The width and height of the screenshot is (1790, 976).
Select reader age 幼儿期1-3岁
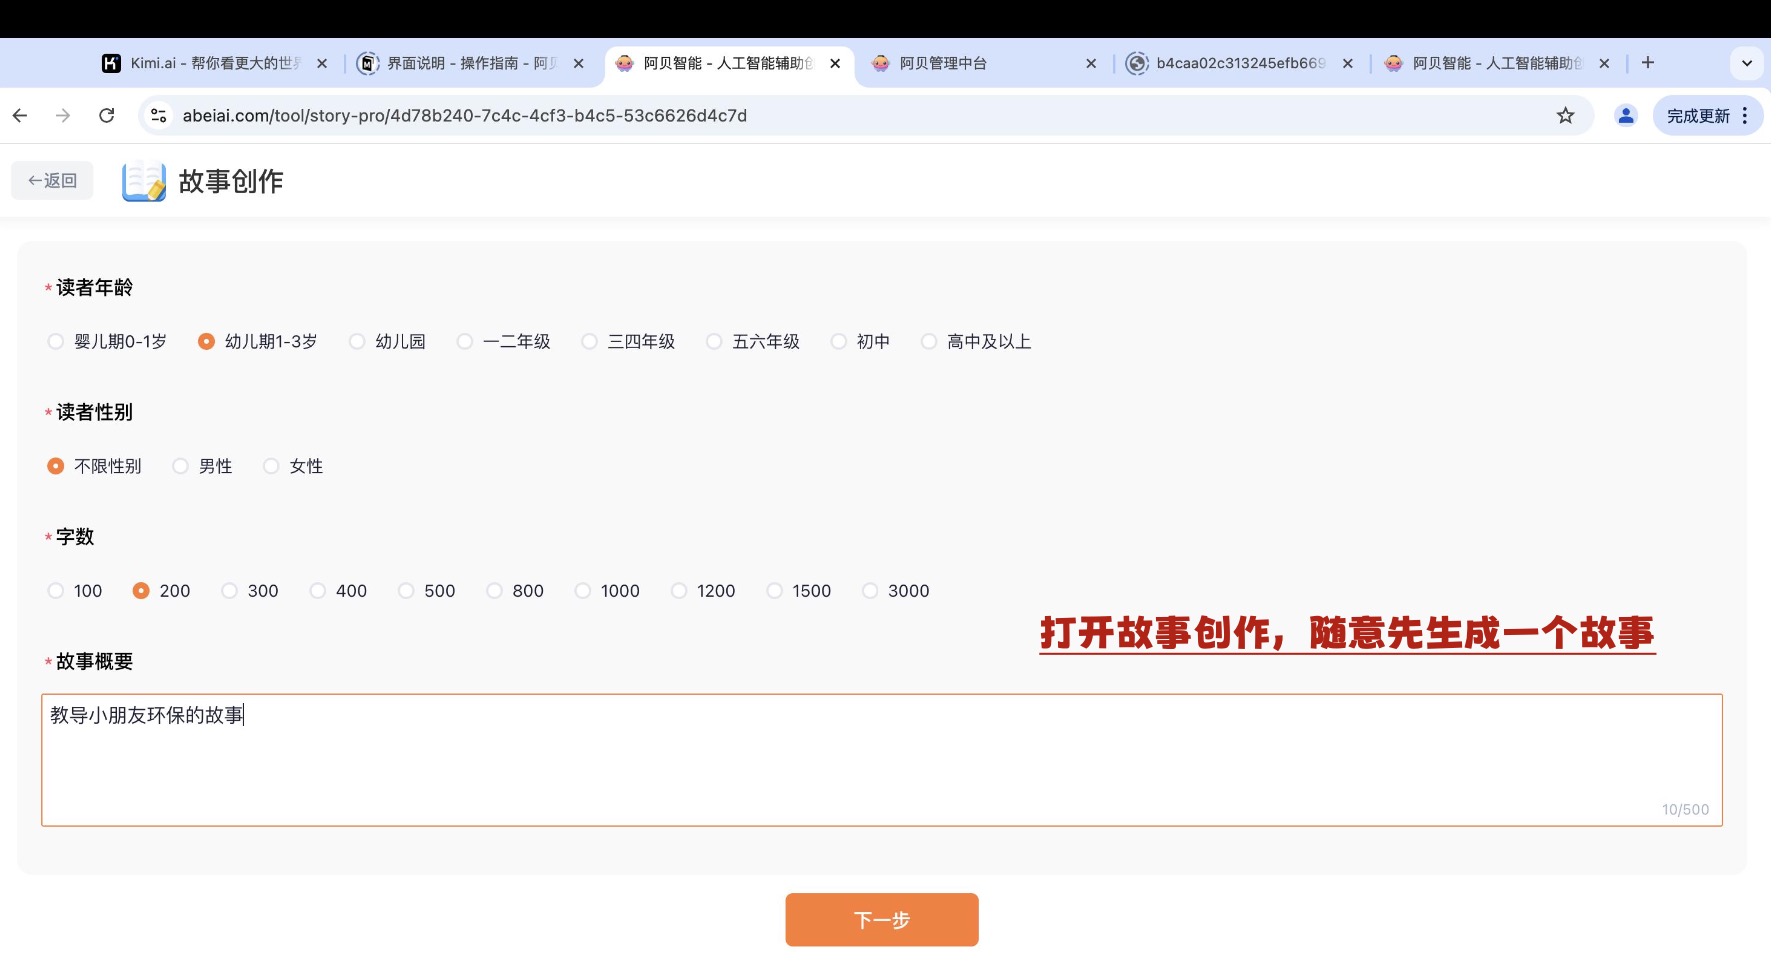[x=258, y=342]
